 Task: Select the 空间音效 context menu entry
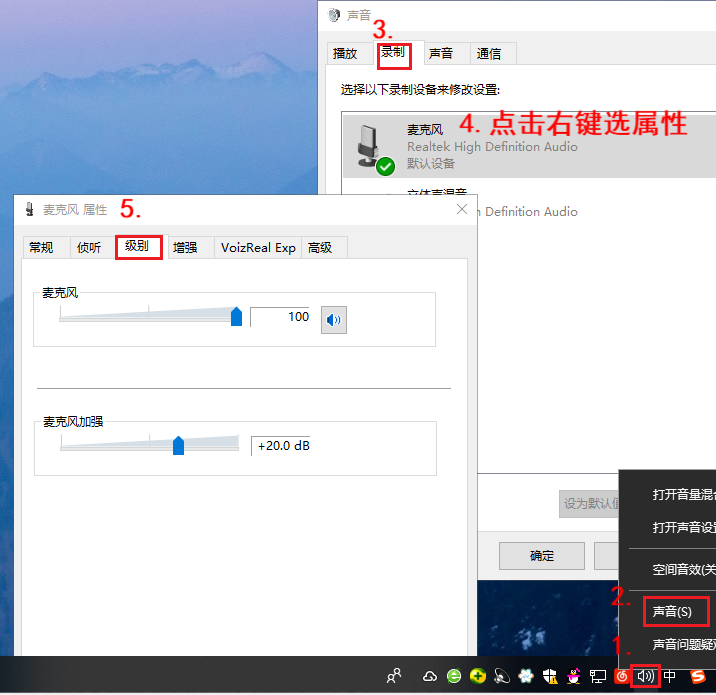[x=668, y=569]
